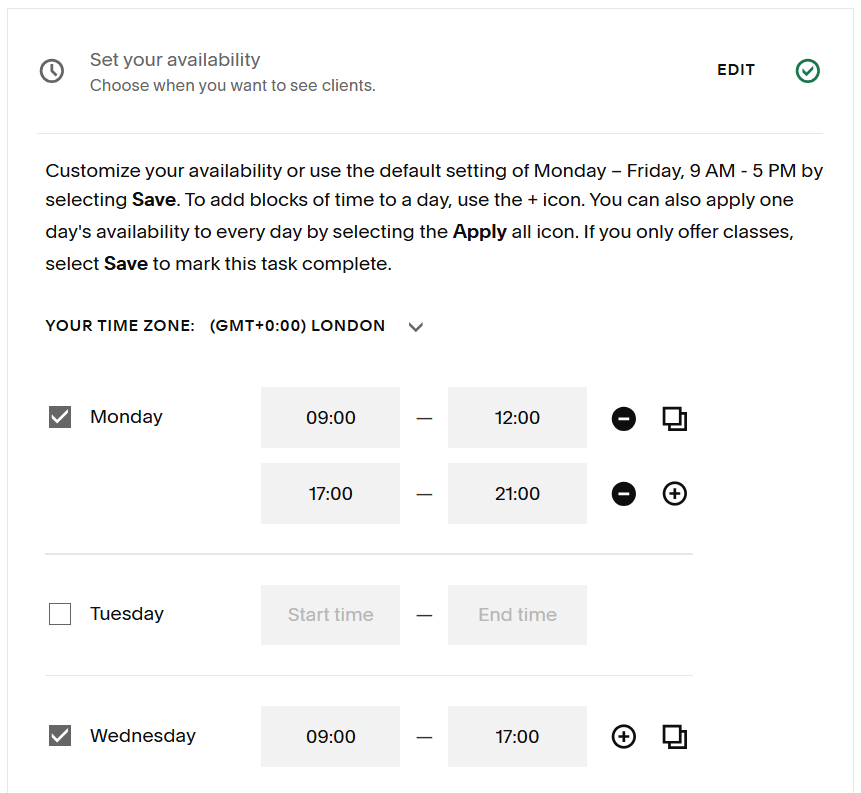Remove Monday's 09:00–12:00 time block
861x793 pixels.
(x=624, y=418)
